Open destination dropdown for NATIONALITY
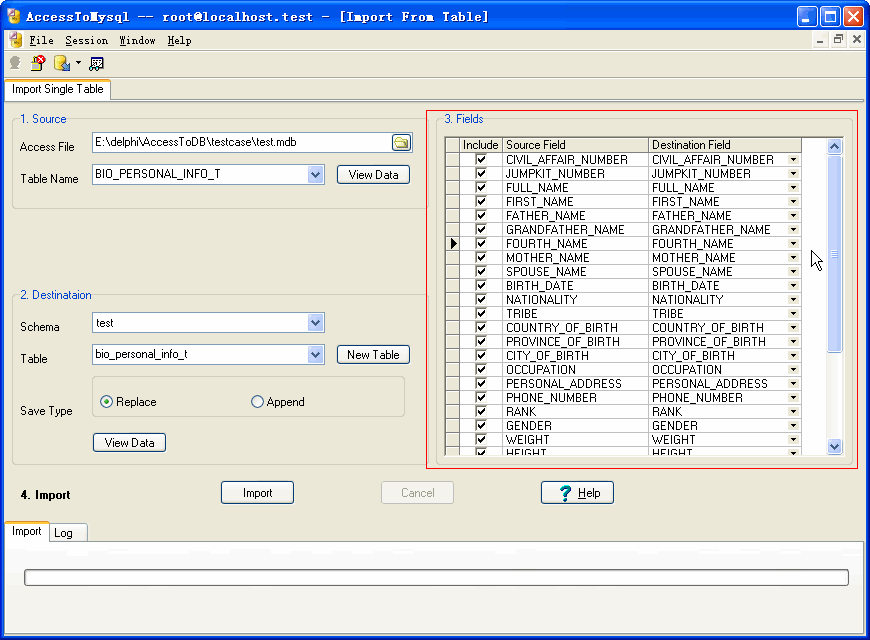 [x=793, y=299]
